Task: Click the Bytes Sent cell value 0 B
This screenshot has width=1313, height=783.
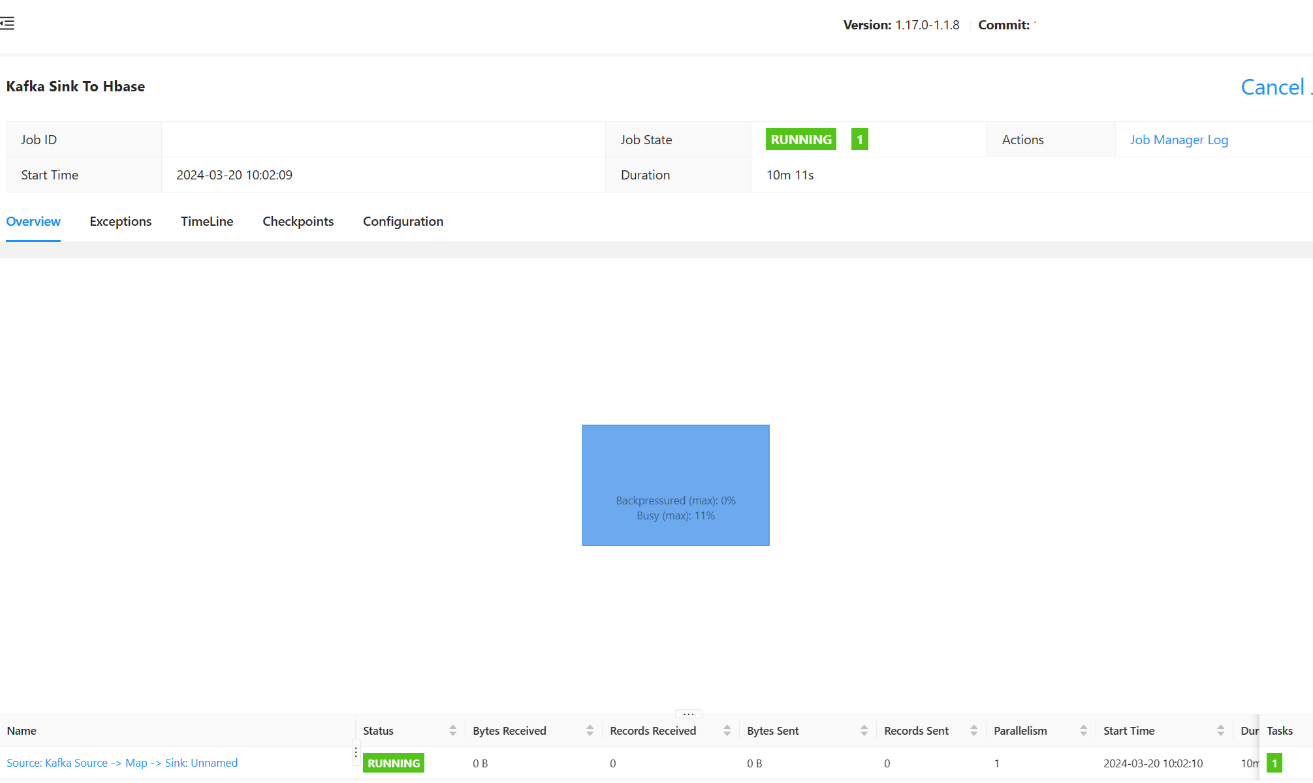Action: click(x=755, y=763)
